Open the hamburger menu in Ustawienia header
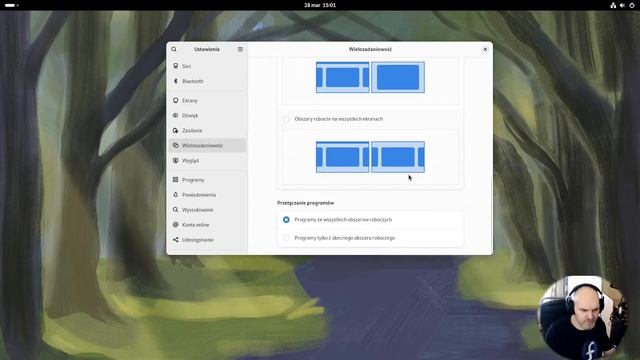This screenshot has height=360, width=640. pyautogui.click(x=240, y=49)
